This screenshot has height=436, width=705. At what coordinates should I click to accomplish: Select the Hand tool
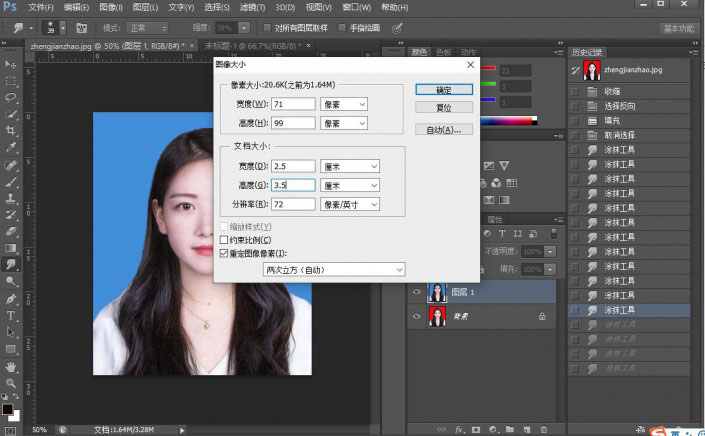pos(11,366)
